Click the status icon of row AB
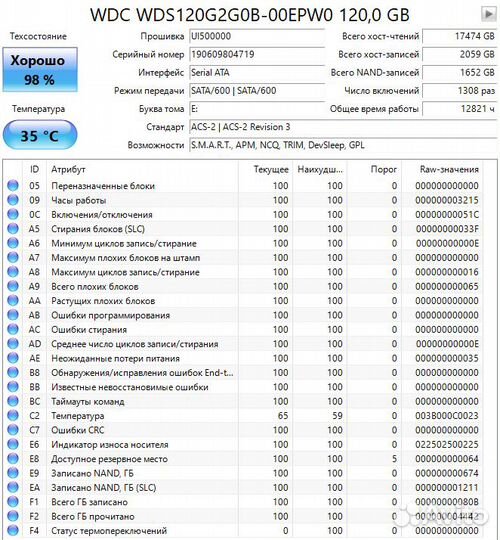Viewport: 500px width, 540px height. coord(13,315)
